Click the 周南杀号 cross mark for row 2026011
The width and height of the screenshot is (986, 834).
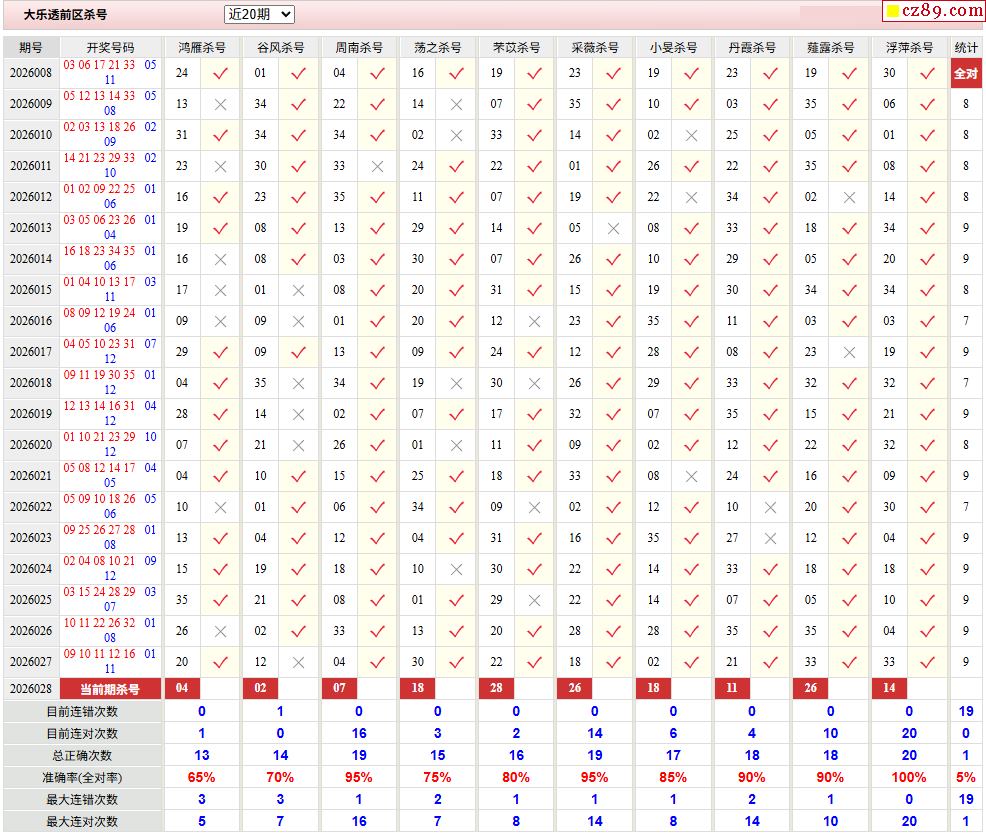pyautogui.click(x=377, y=166)
